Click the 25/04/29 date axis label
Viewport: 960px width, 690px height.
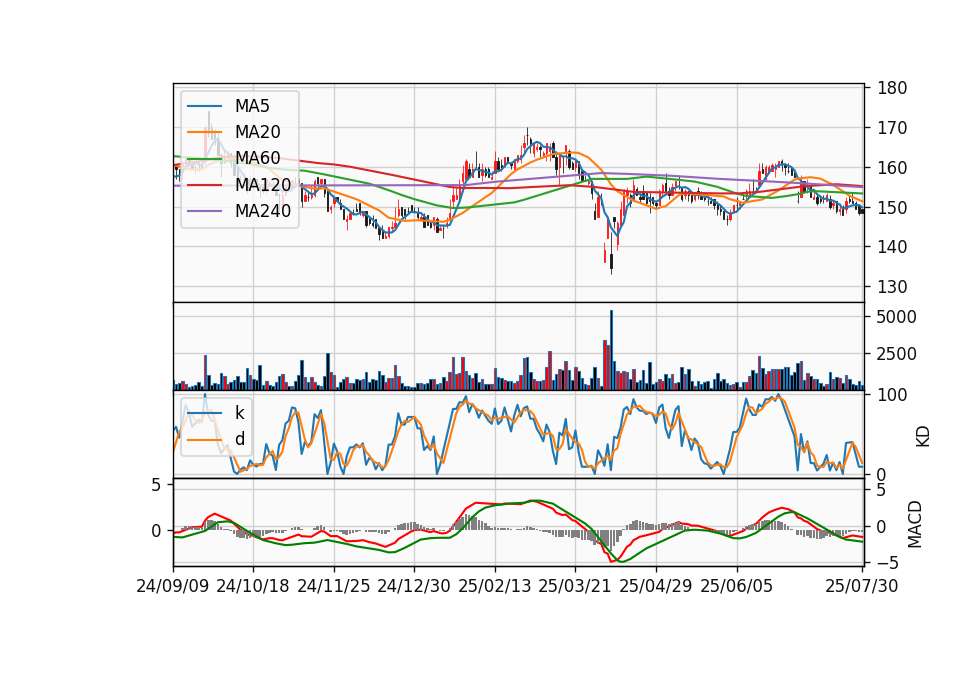pos(656,586)
